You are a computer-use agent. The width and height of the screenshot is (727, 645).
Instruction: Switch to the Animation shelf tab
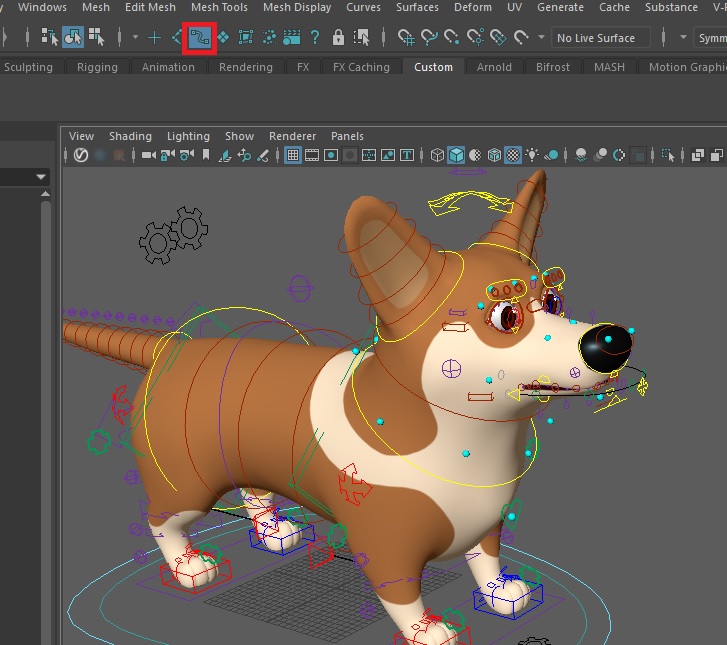click(168, 67)
